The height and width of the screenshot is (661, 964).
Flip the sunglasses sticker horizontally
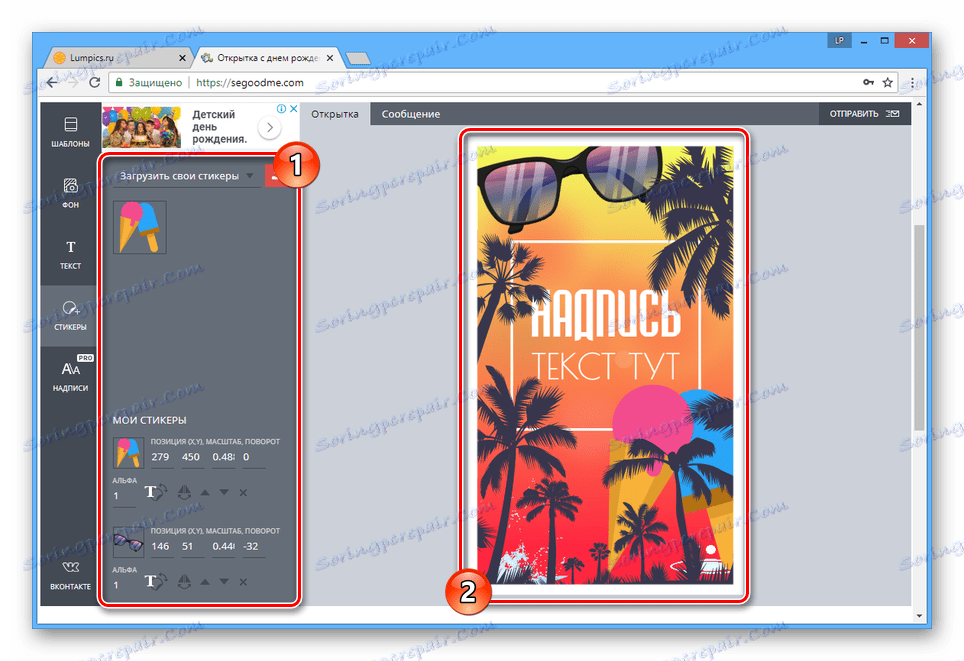pyautogui.click(x=184, y=581)
